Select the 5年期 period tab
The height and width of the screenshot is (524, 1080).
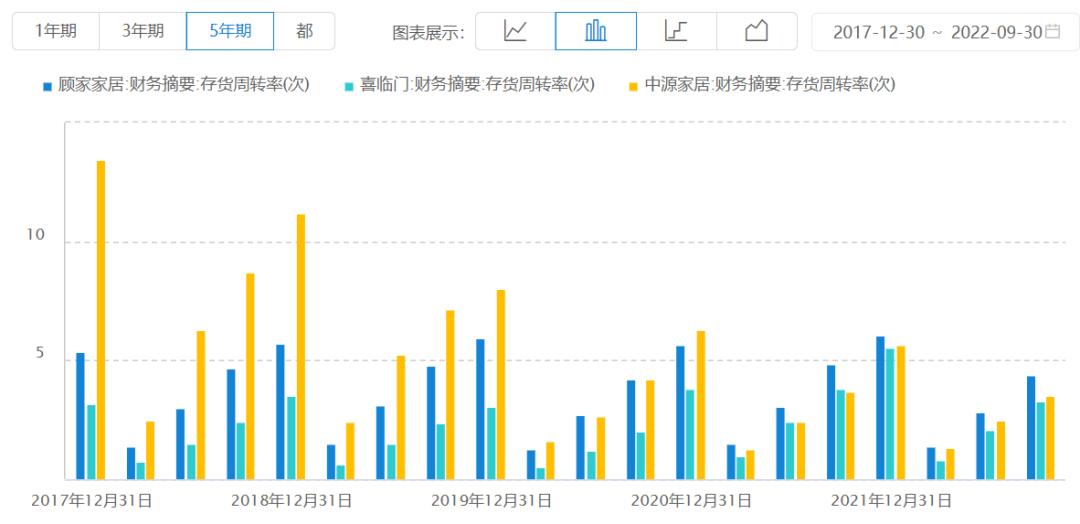[x=230, y=31]
